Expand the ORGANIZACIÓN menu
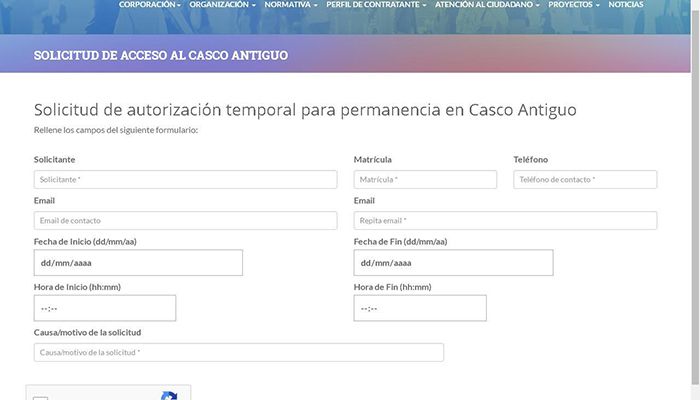700x400 pixels. click(222, 4)
